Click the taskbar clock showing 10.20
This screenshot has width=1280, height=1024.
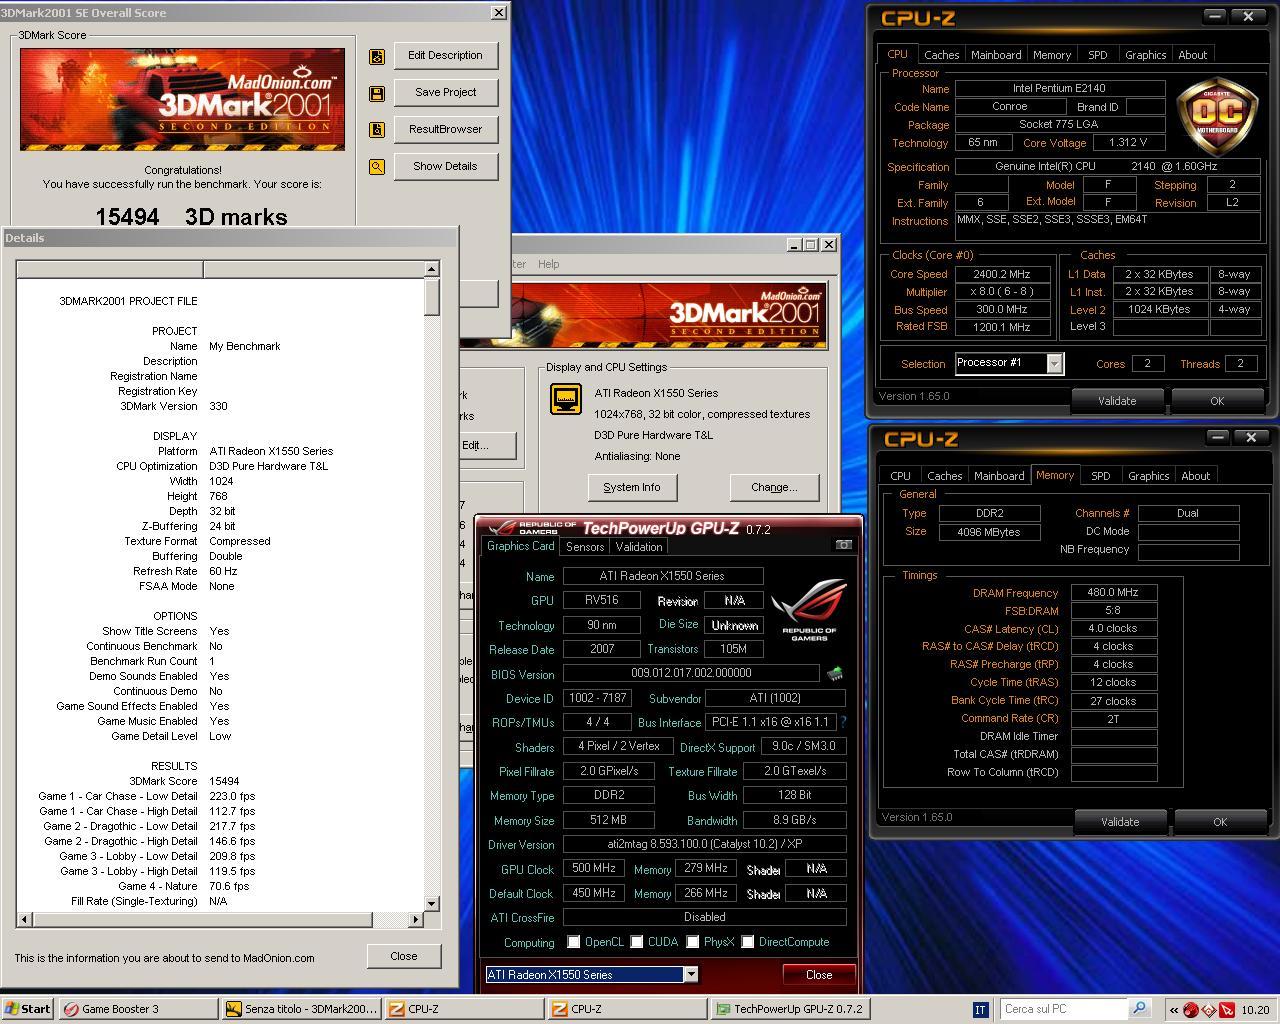tap(1255, 1010)
